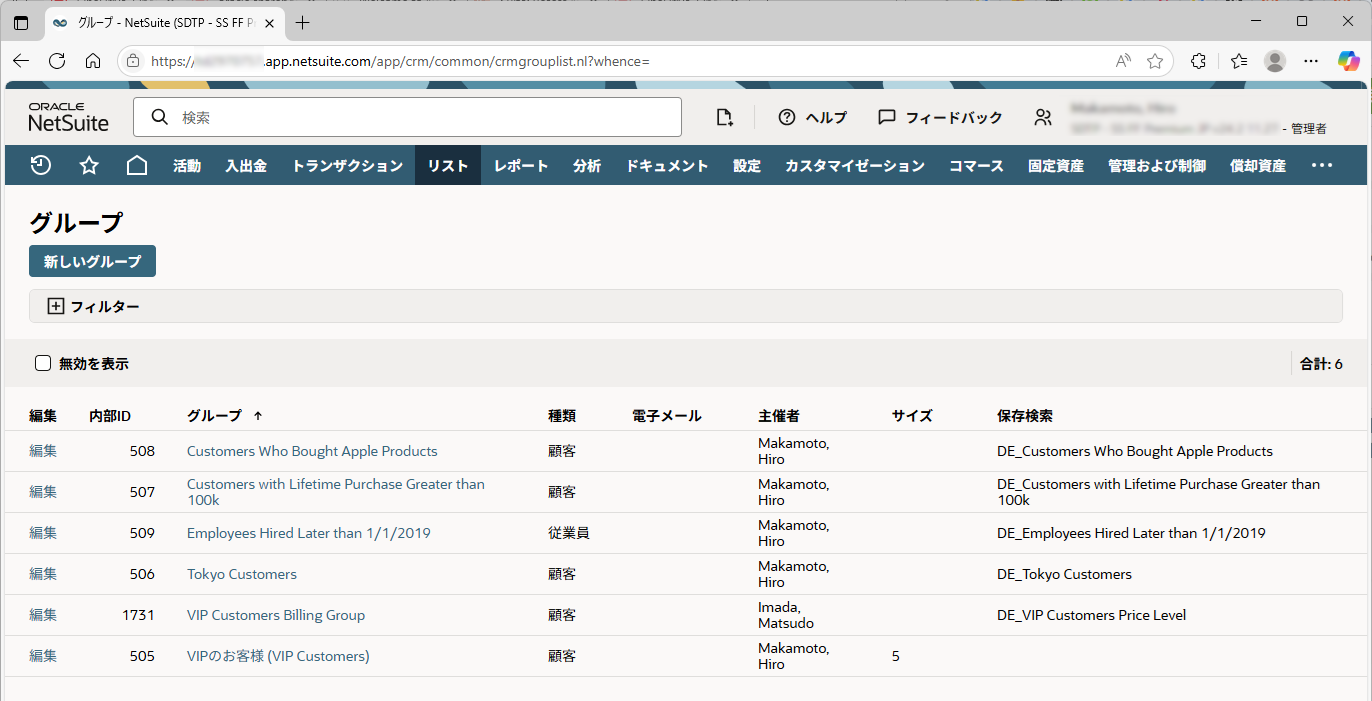Image resolution: width=1372 pixels, height=701 pixels.
Task: Open the トランザクション menu
Action: [347, 165]
